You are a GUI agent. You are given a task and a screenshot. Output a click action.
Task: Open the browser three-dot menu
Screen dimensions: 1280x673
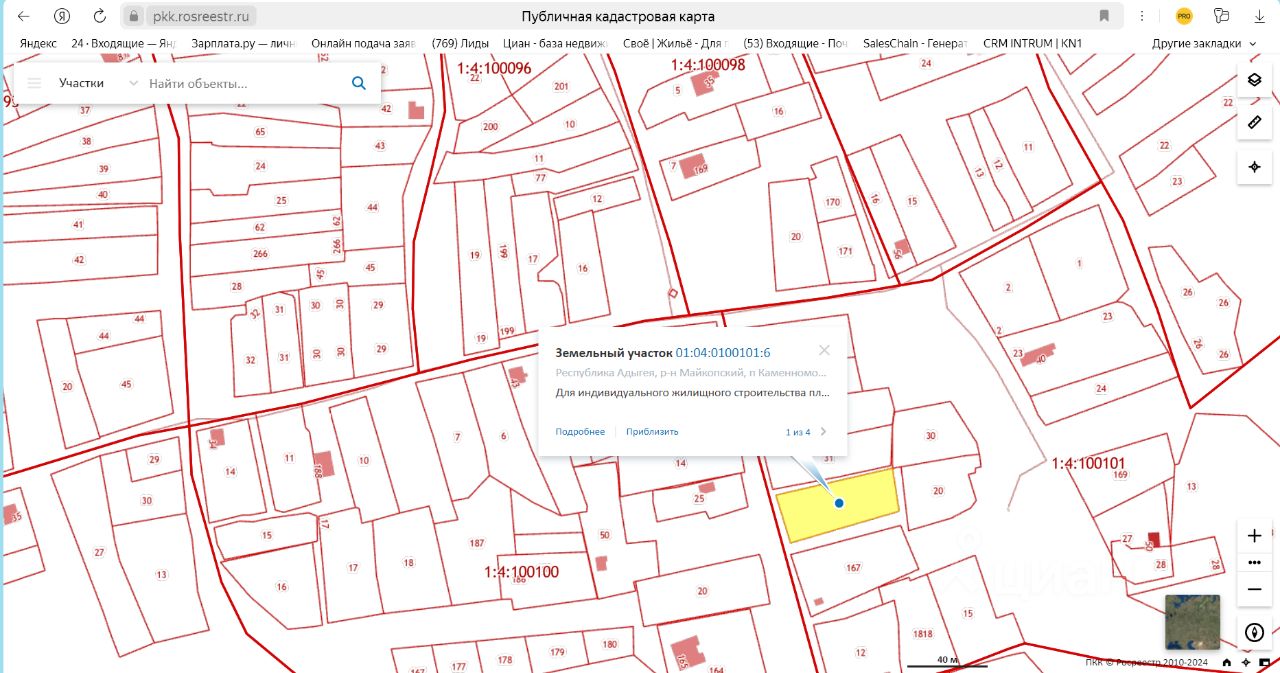tap(1141, 16)
